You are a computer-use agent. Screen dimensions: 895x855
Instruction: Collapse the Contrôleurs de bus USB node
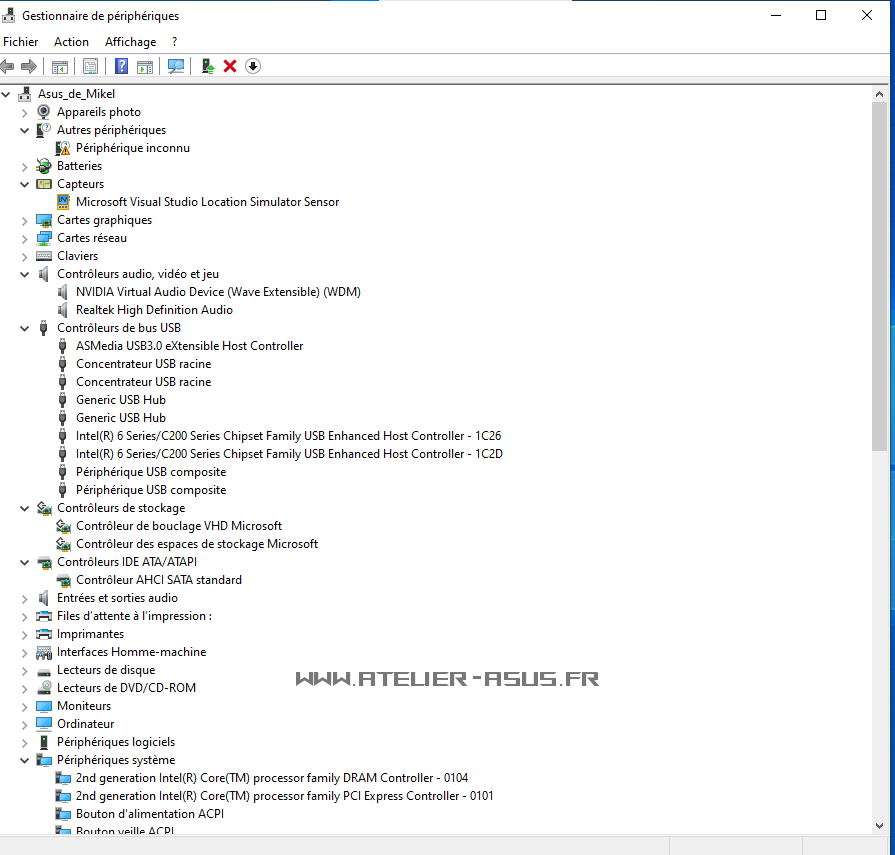point(25,328)
